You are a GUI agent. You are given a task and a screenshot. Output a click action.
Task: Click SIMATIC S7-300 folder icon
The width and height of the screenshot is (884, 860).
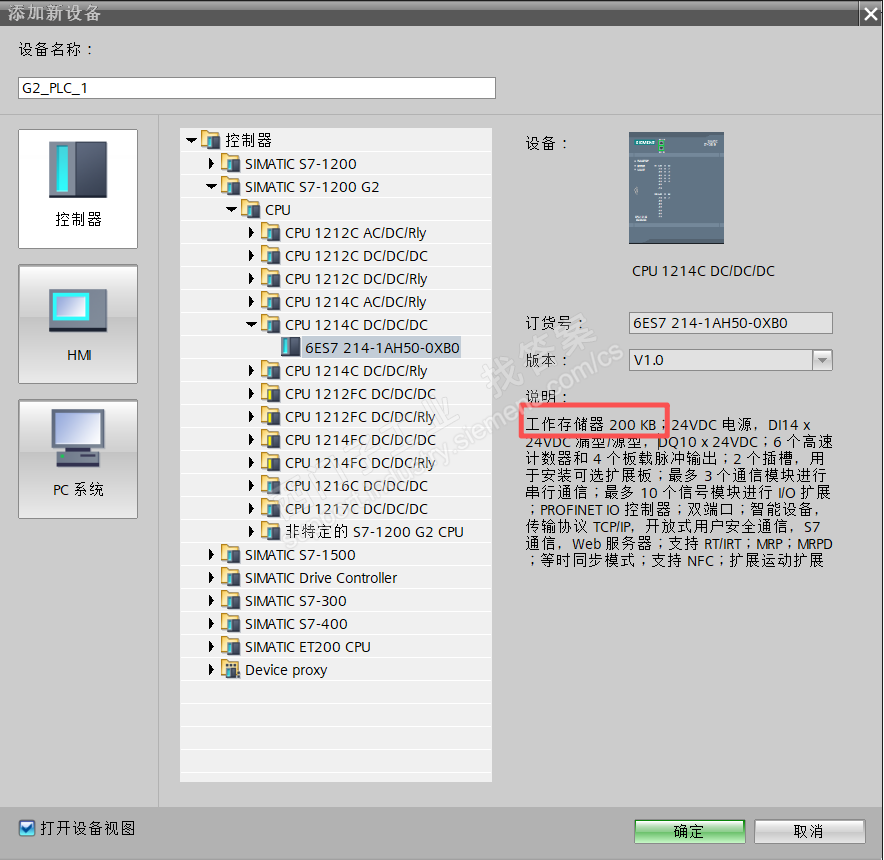point(231,600)
